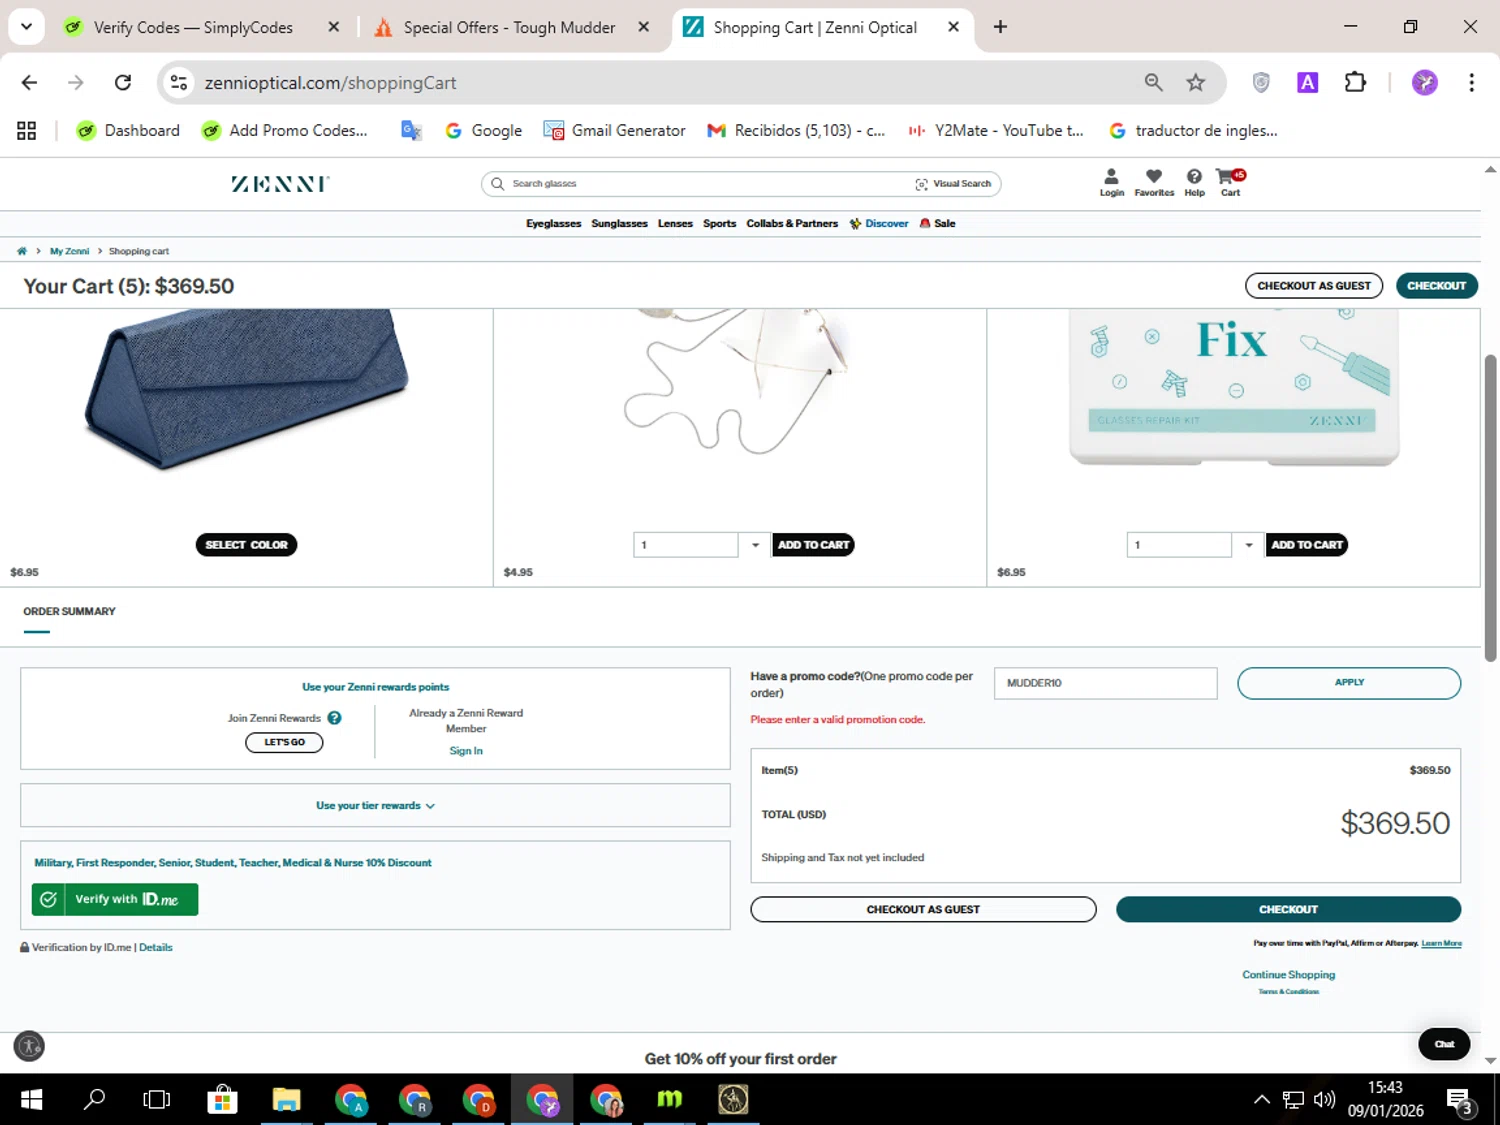Click the home breadcrumb icon

tap(22, 251)
